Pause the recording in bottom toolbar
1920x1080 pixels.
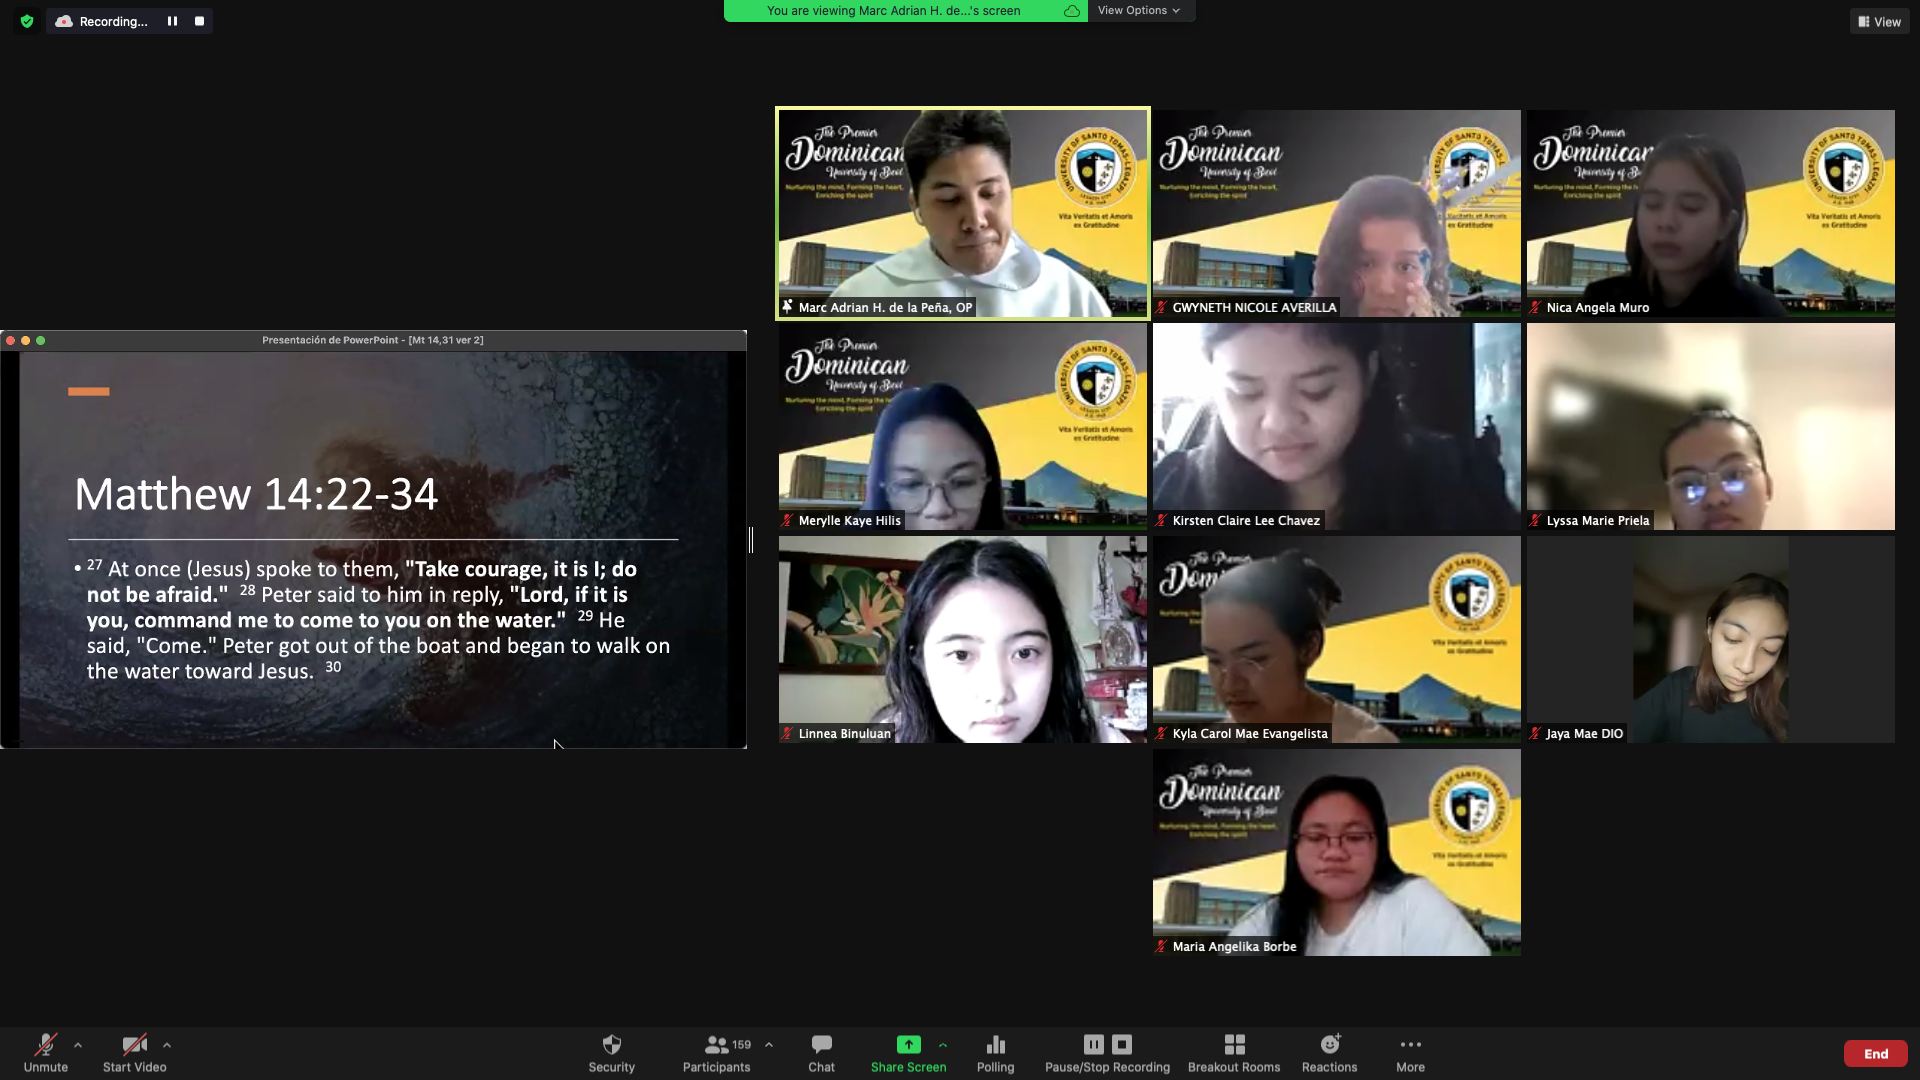1093,1044
